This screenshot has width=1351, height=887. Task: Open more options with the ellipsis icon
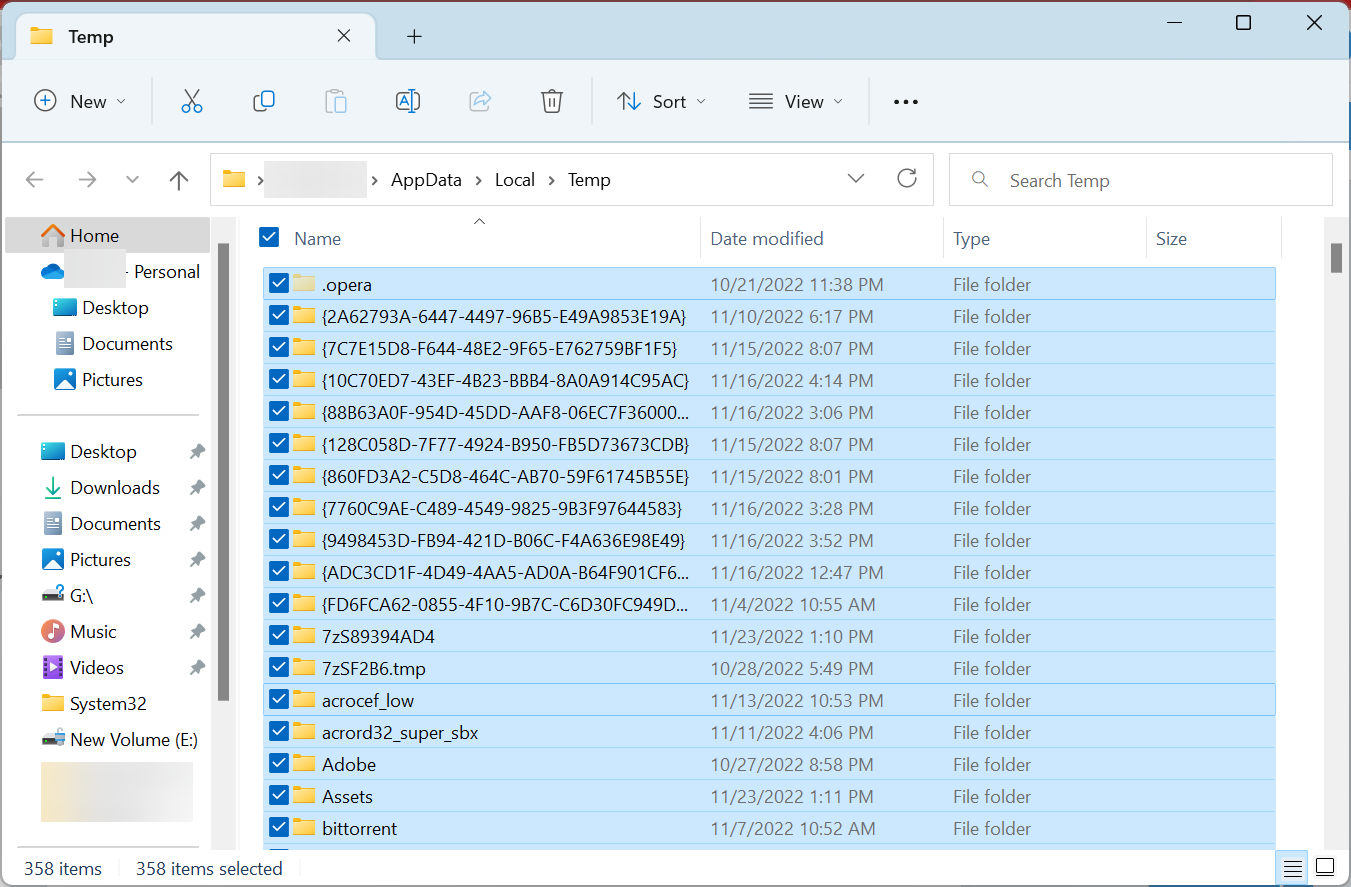pyautogui.click(x=905, y=101)
